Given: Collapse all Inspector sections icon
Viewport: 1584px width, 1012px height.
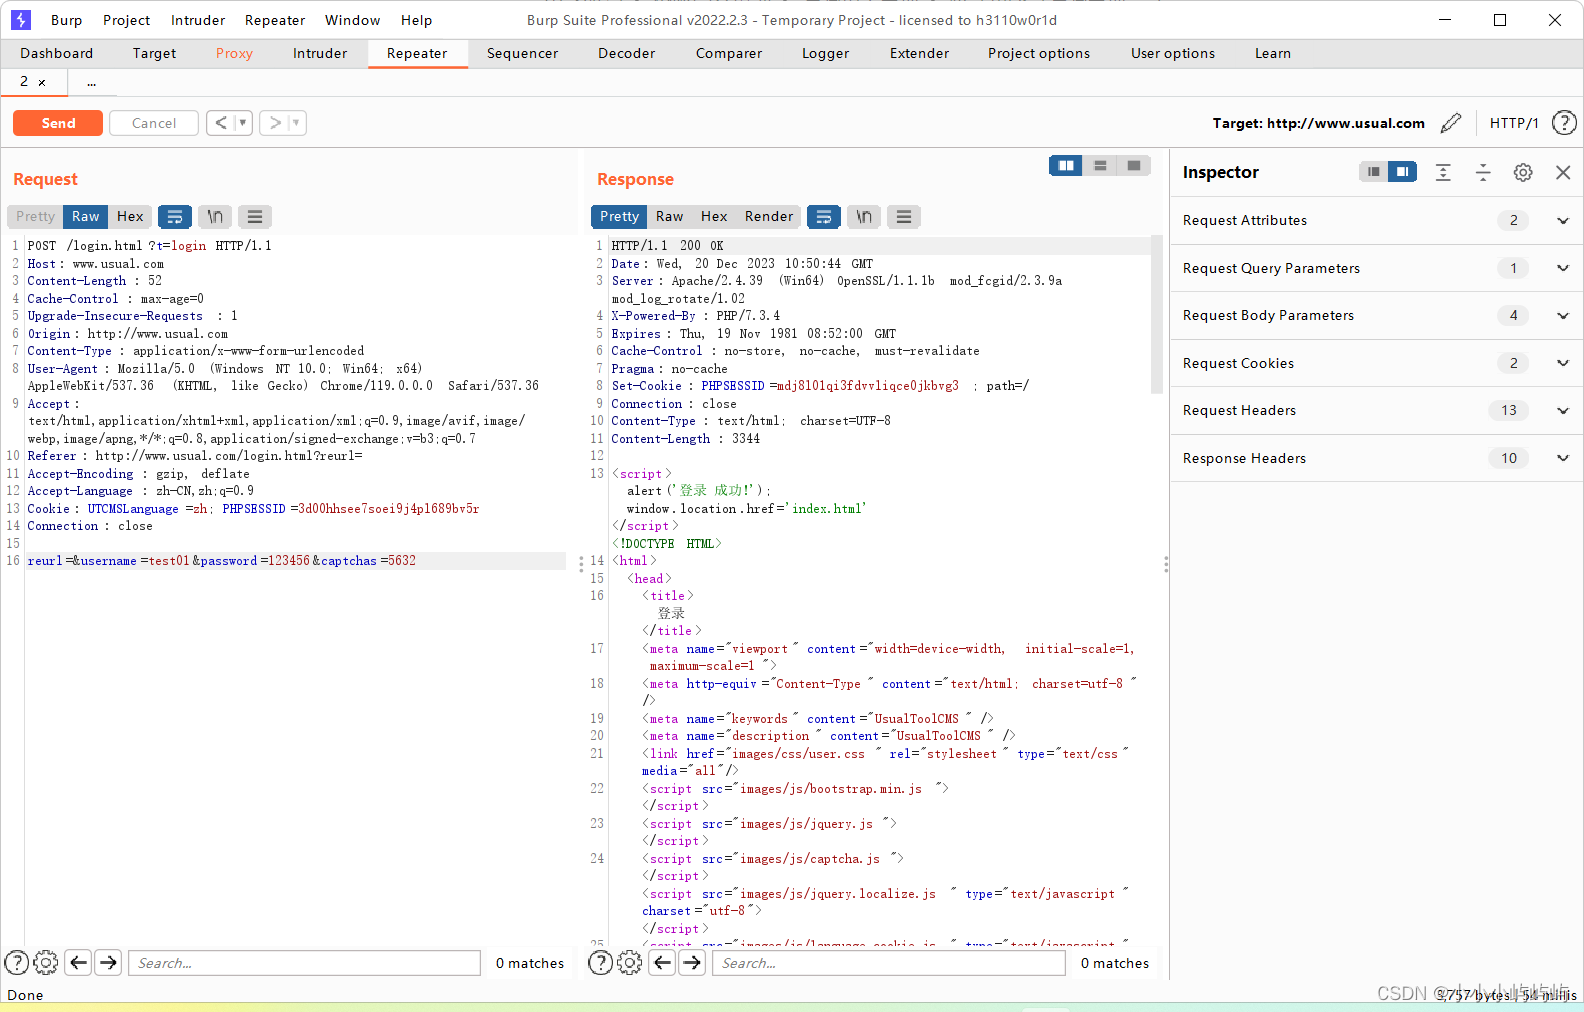Looking at the screenshot, I should pos(1483,172).
